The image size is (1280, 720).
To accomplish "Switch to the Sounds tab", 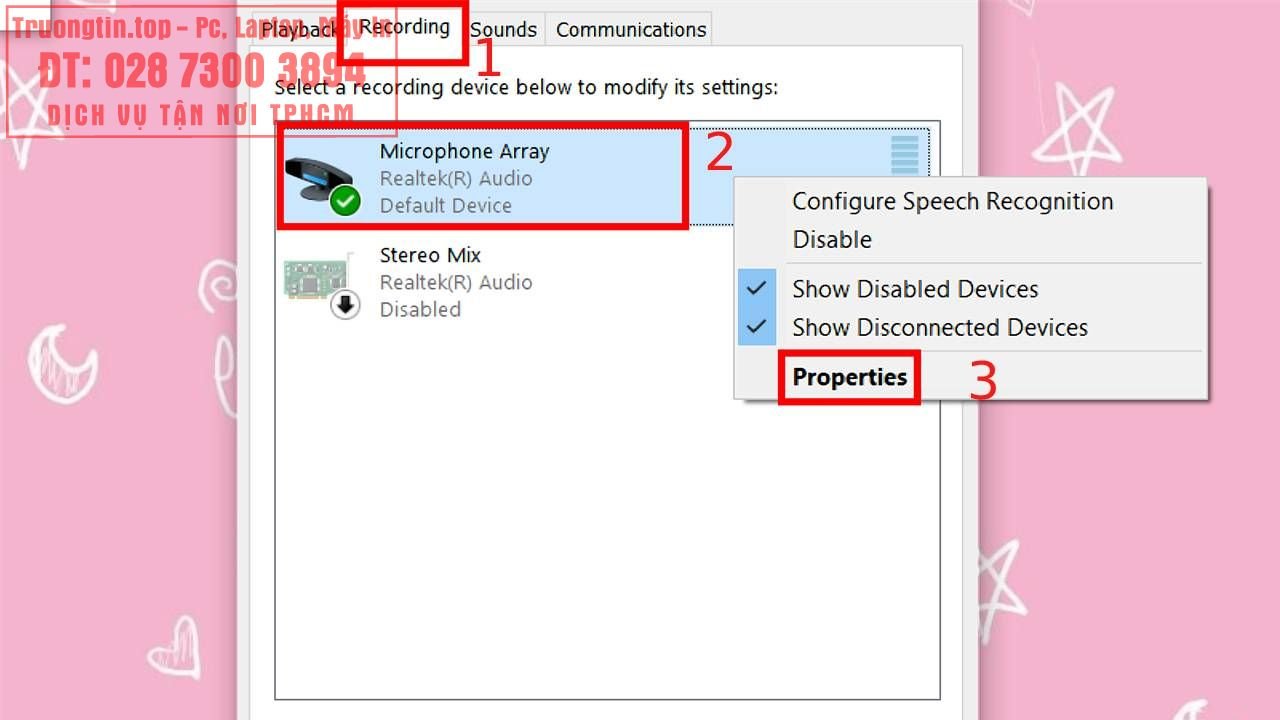I will (x=503, y=29).
